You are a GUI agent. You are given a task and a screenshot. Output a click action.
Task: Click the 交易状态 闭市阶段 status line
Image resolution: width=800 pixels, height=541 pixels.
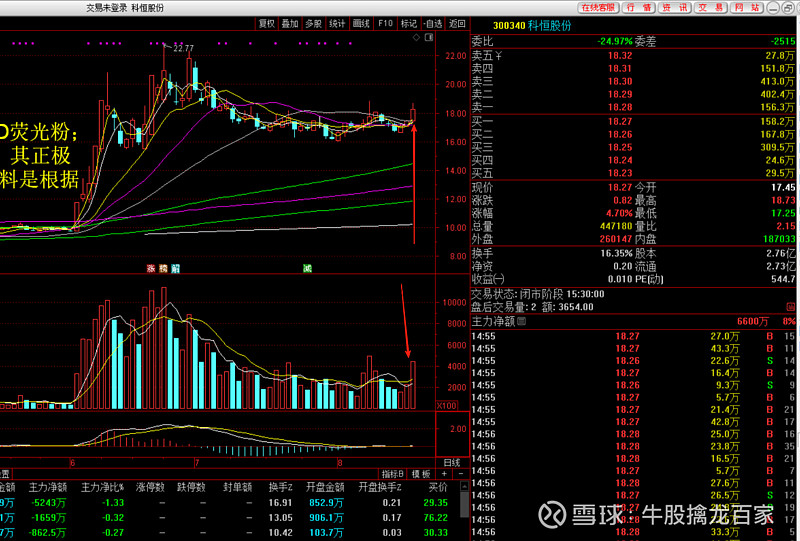click(x=538, y=294)
